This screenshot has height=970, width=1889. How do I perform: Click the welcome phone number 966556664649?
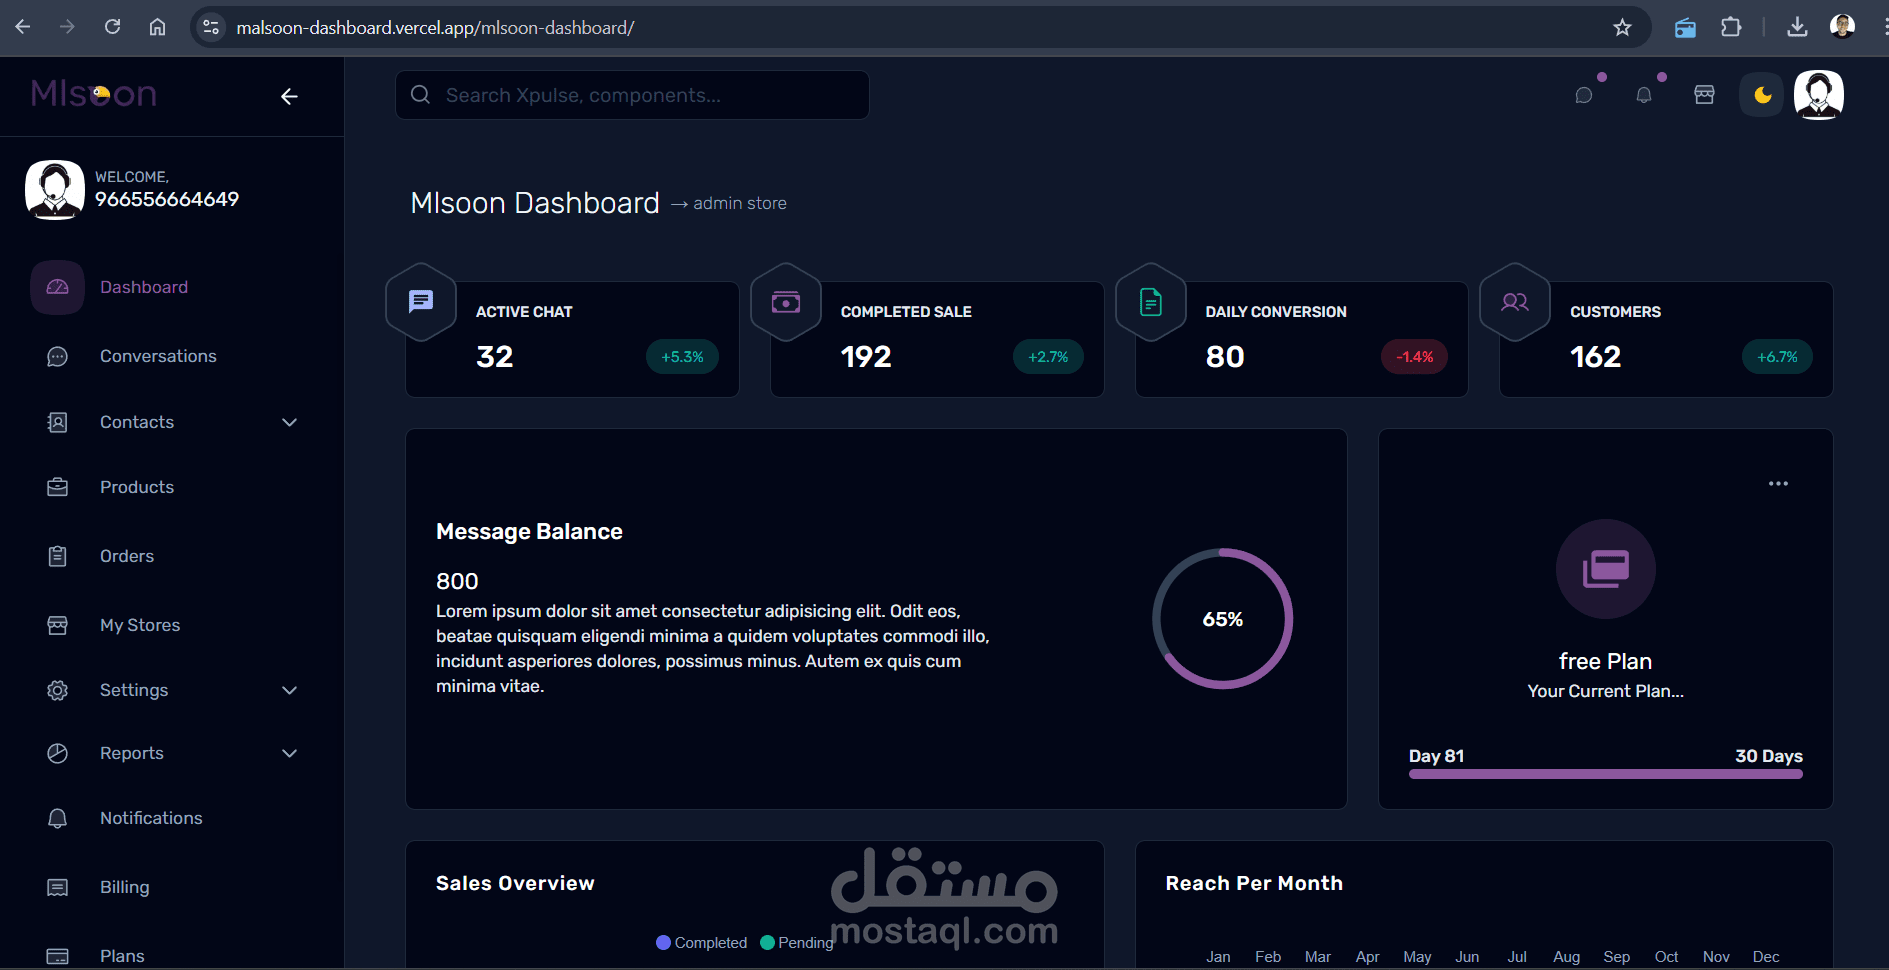pyautogui.click(x=167, y=199)
